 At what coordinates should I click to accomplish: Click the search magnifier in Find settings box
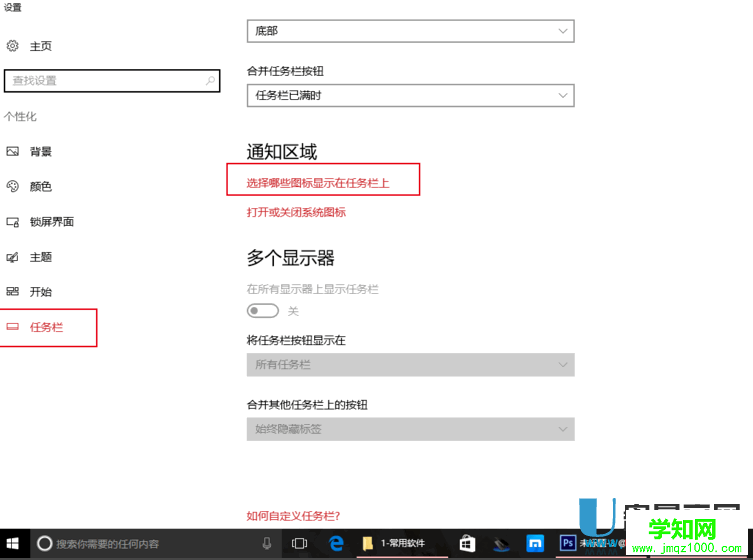210,81
